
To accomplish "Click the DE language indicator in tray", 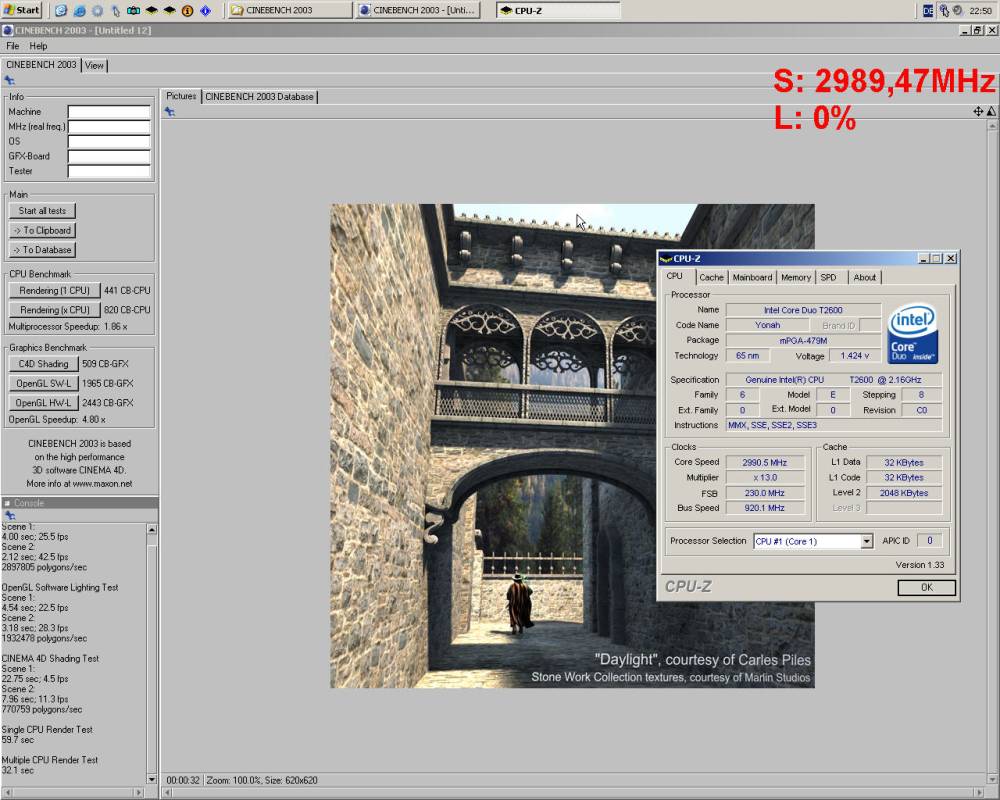I will point(928,10).
